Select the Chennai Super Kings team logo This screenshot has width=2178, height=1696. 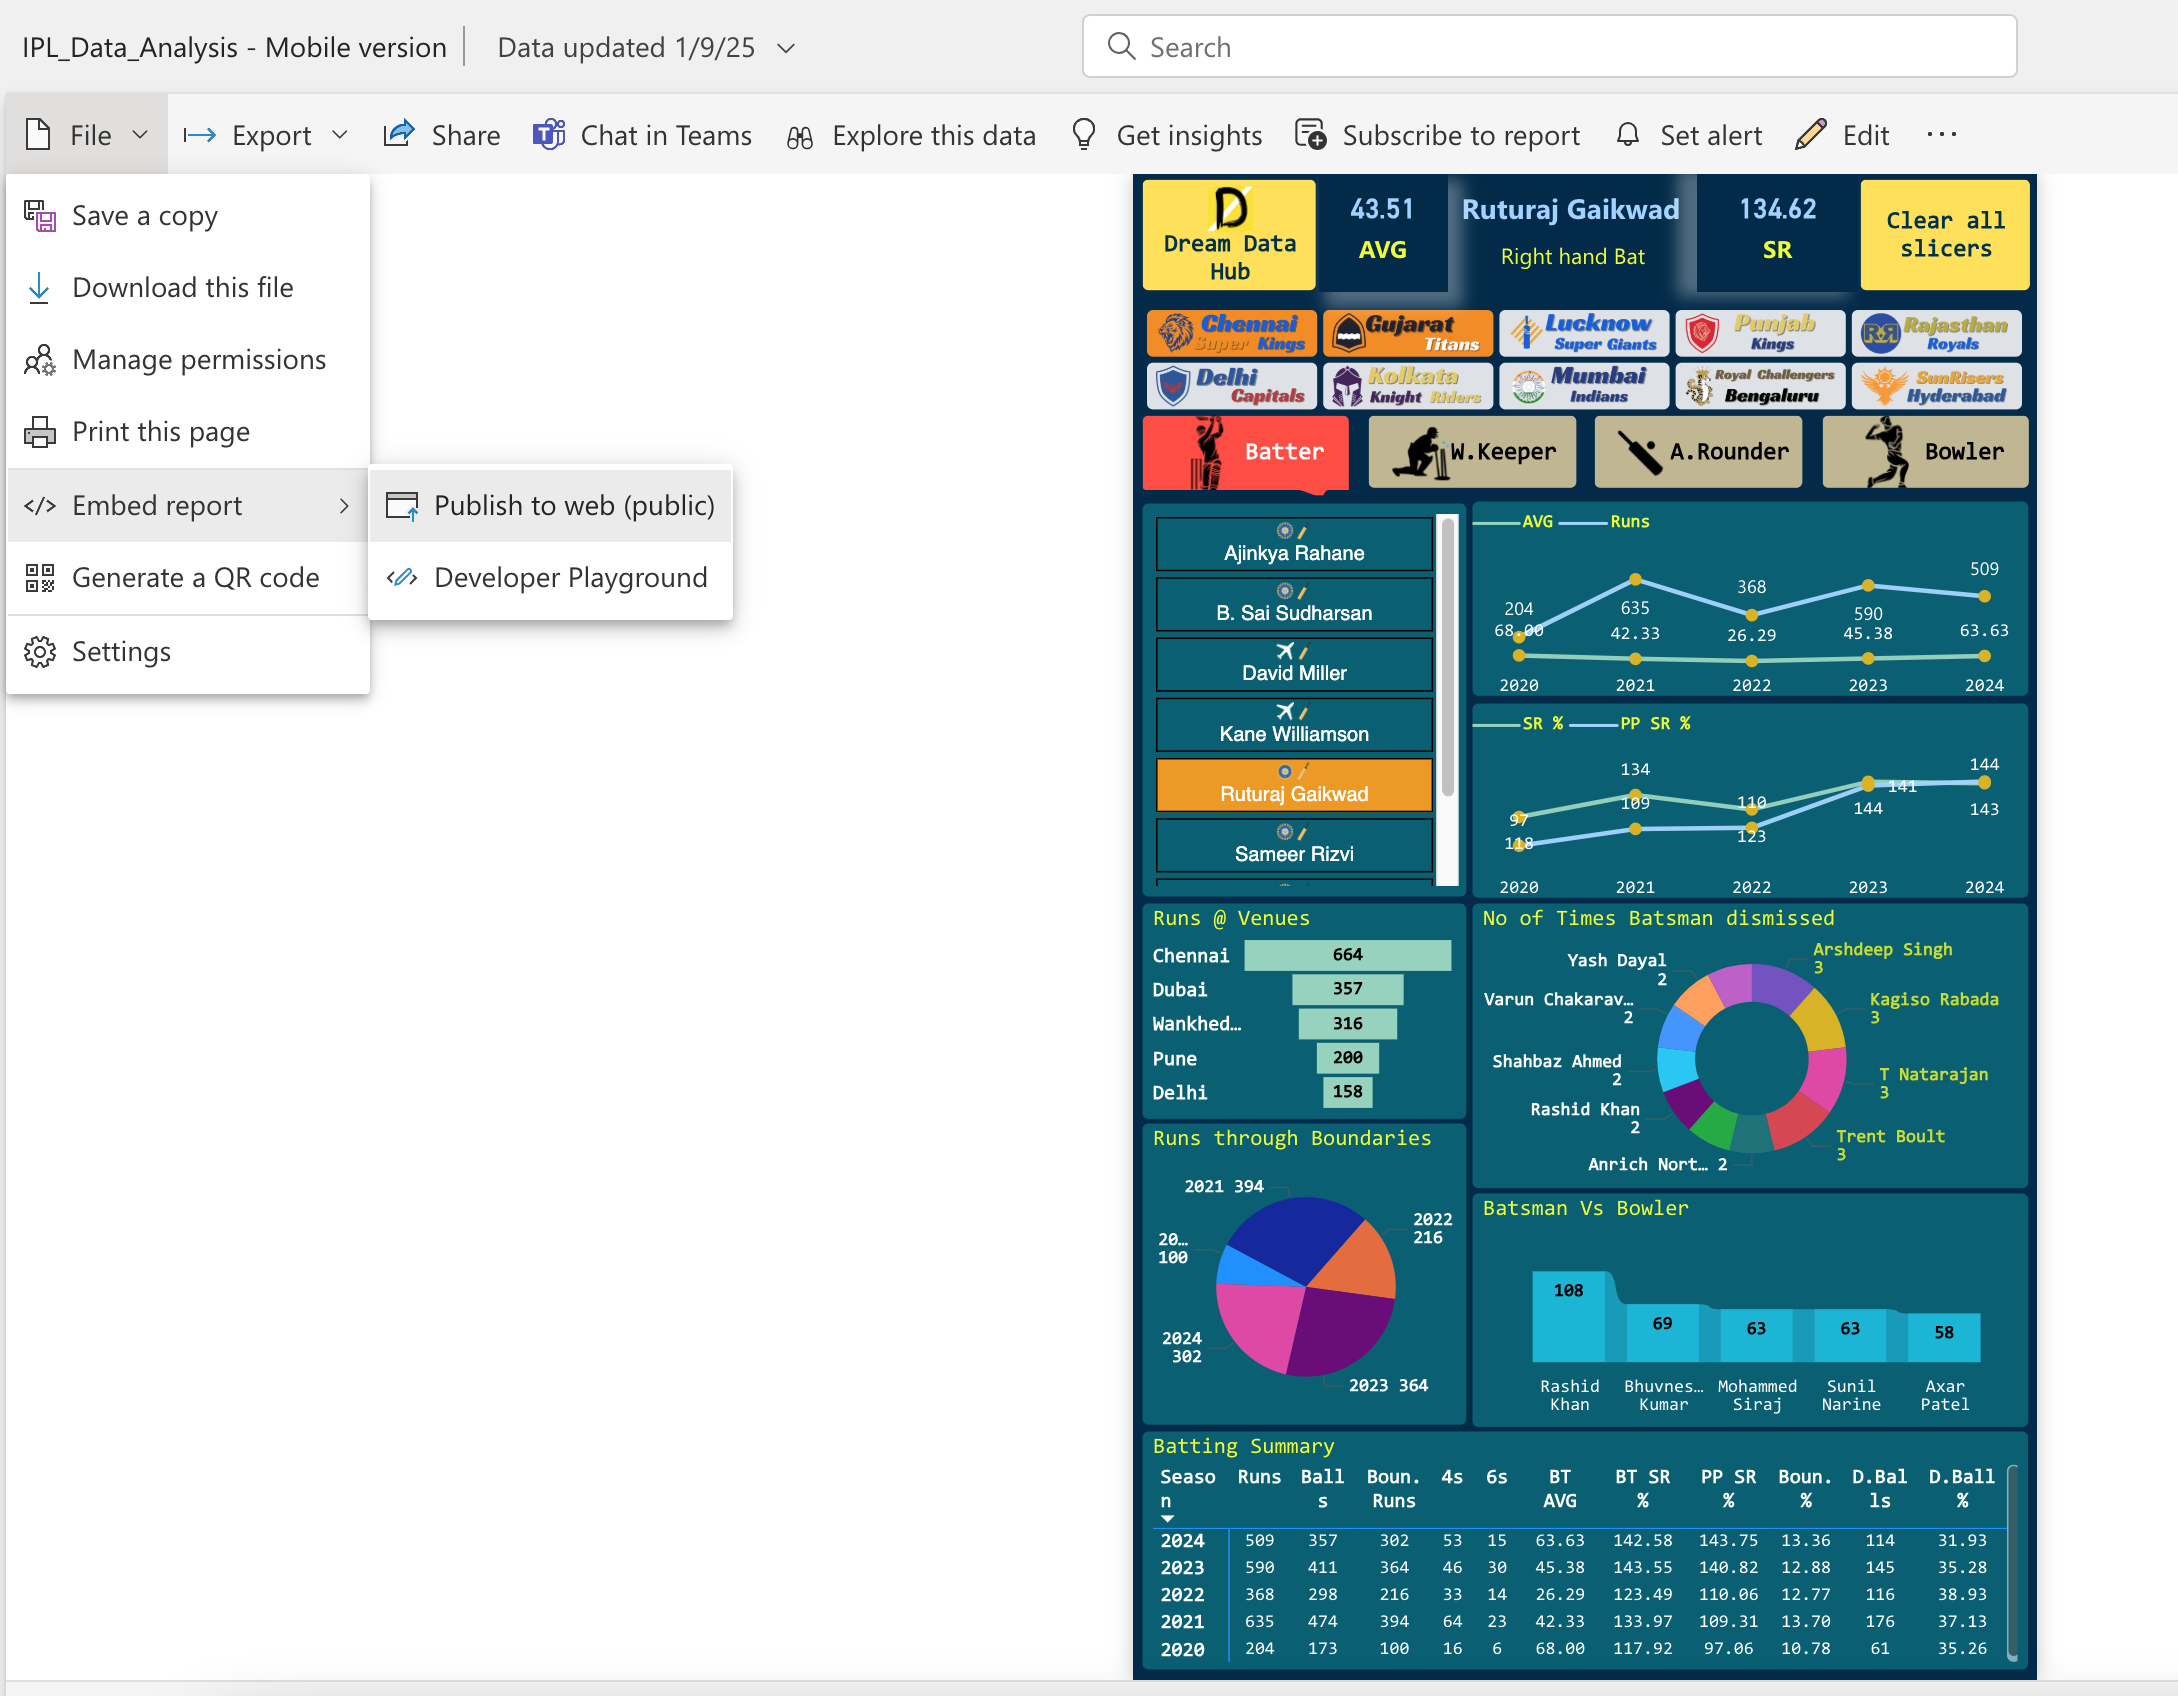(1232, 333)
